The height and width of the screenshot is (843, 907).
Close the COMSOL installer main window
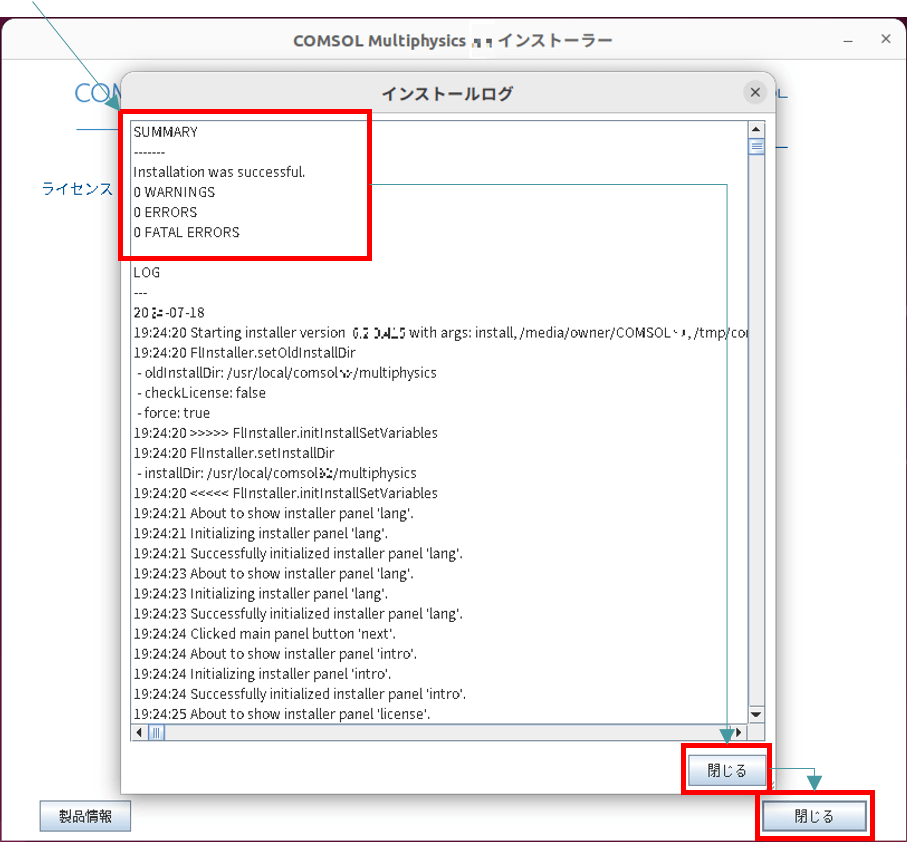(x=885, y=39)
